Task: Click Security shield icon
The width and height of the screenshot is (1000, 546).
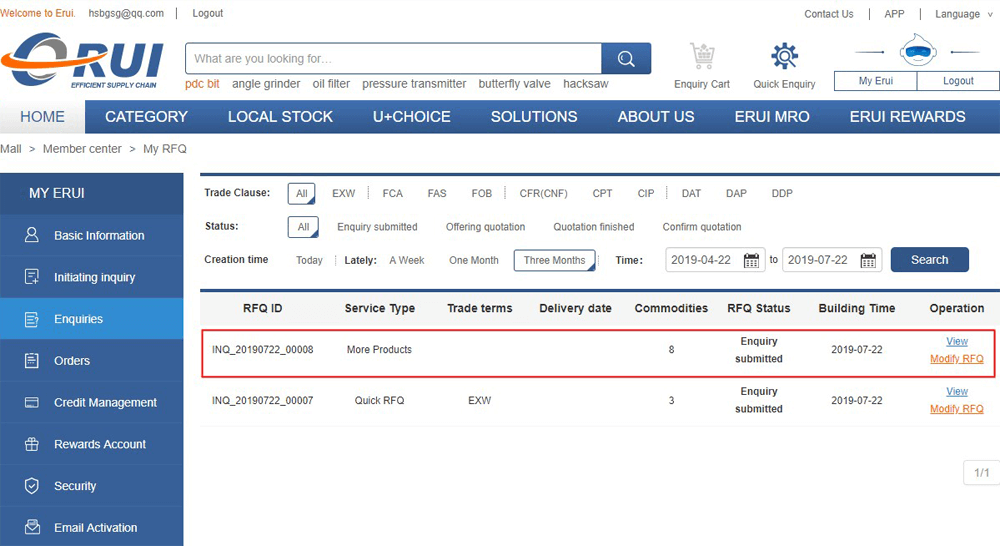Action: (x=31, y=486)
